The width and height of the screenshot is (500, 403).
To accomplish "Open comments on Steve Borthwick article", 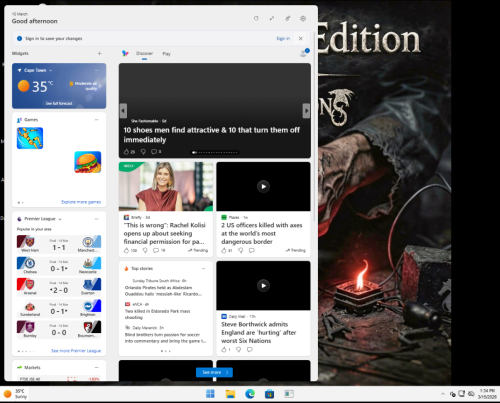I will coord(249,349).
